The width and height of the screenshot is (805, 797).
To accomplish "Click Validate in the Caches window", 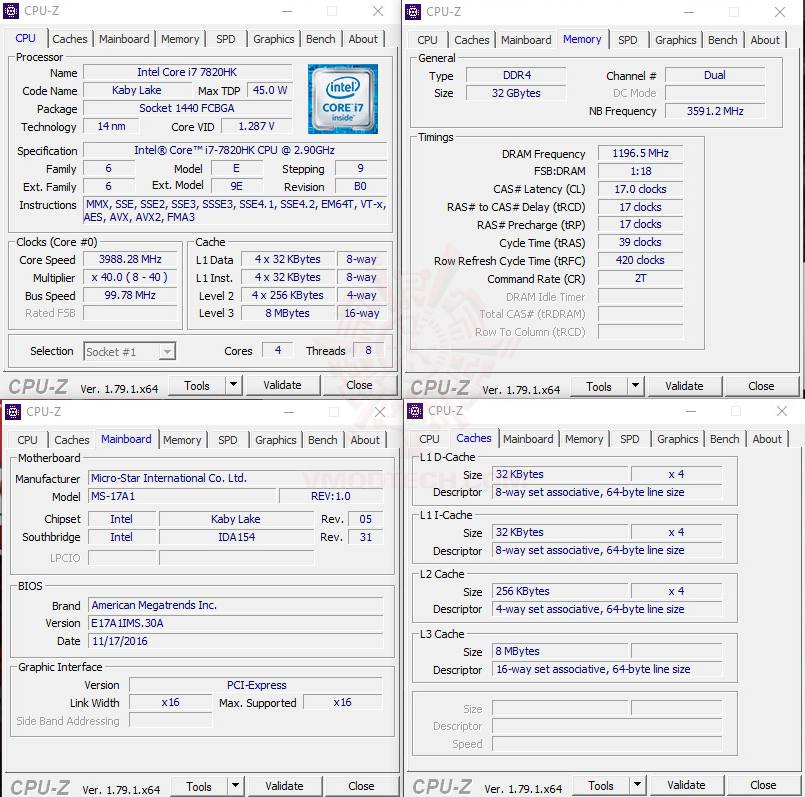I will coord(687,785).
